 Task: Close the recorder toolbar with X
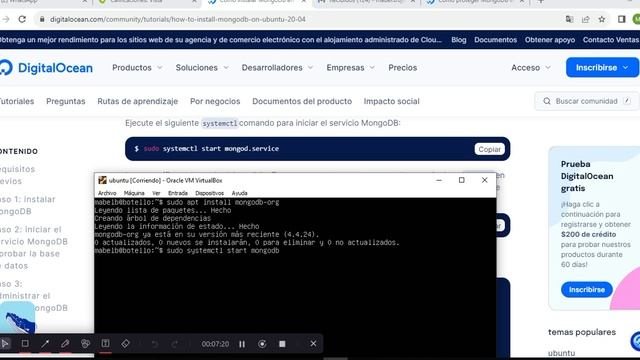313,344
